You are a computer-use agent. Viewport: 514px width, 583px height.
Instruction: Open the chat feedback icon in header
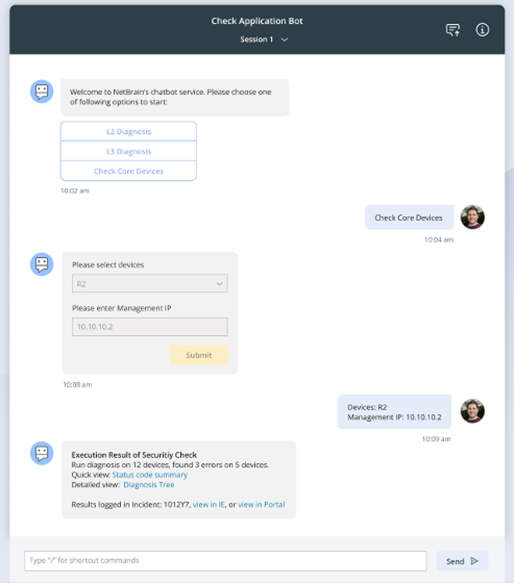pos(453,30)
